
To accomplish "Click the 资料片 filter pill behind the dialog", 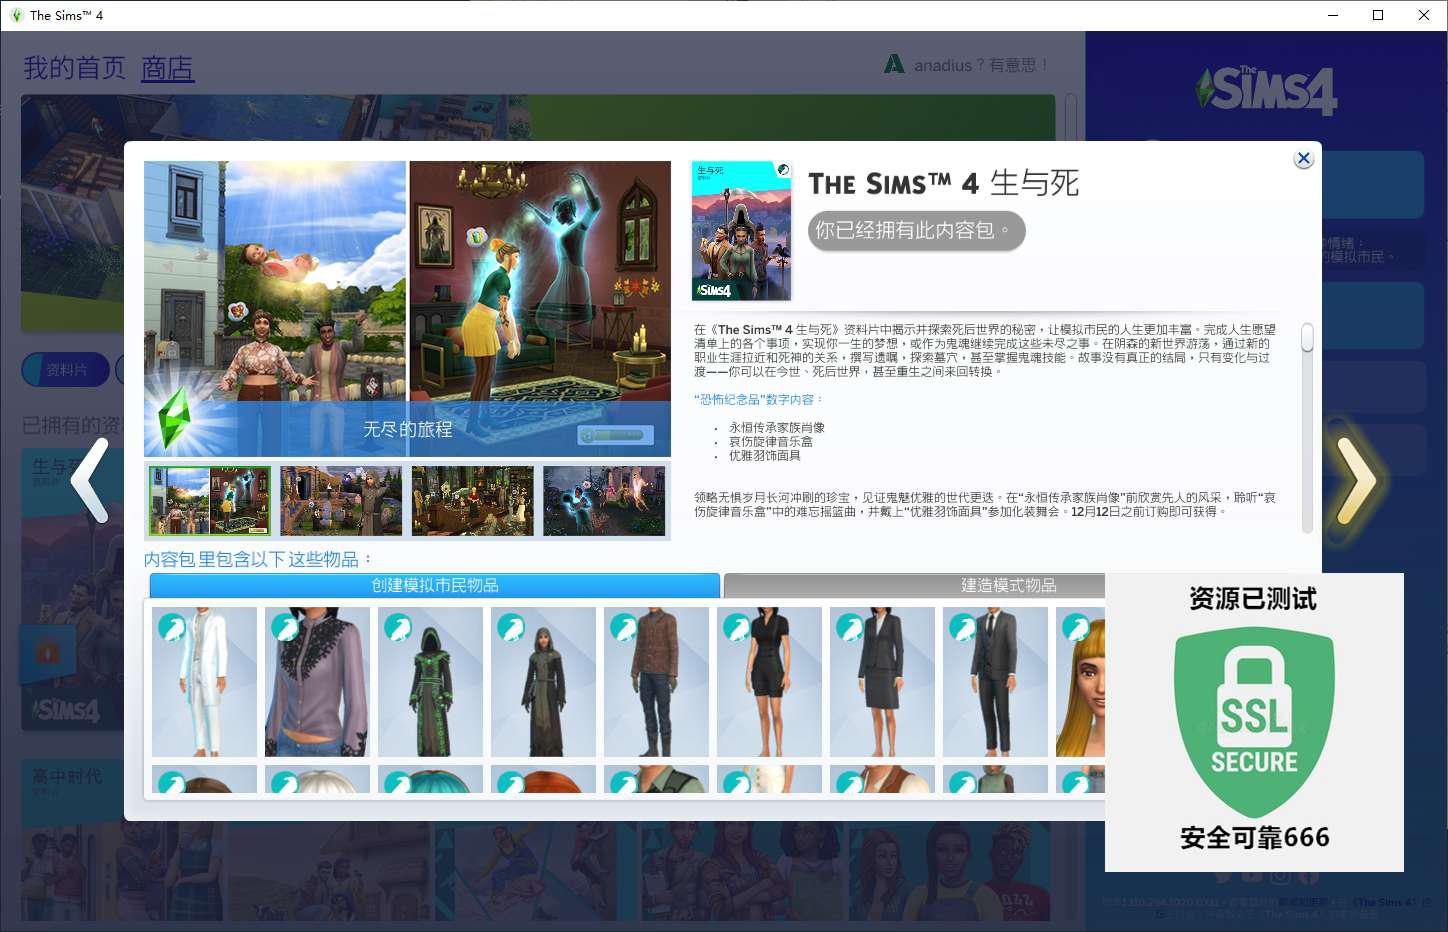I will coord(67,370).
